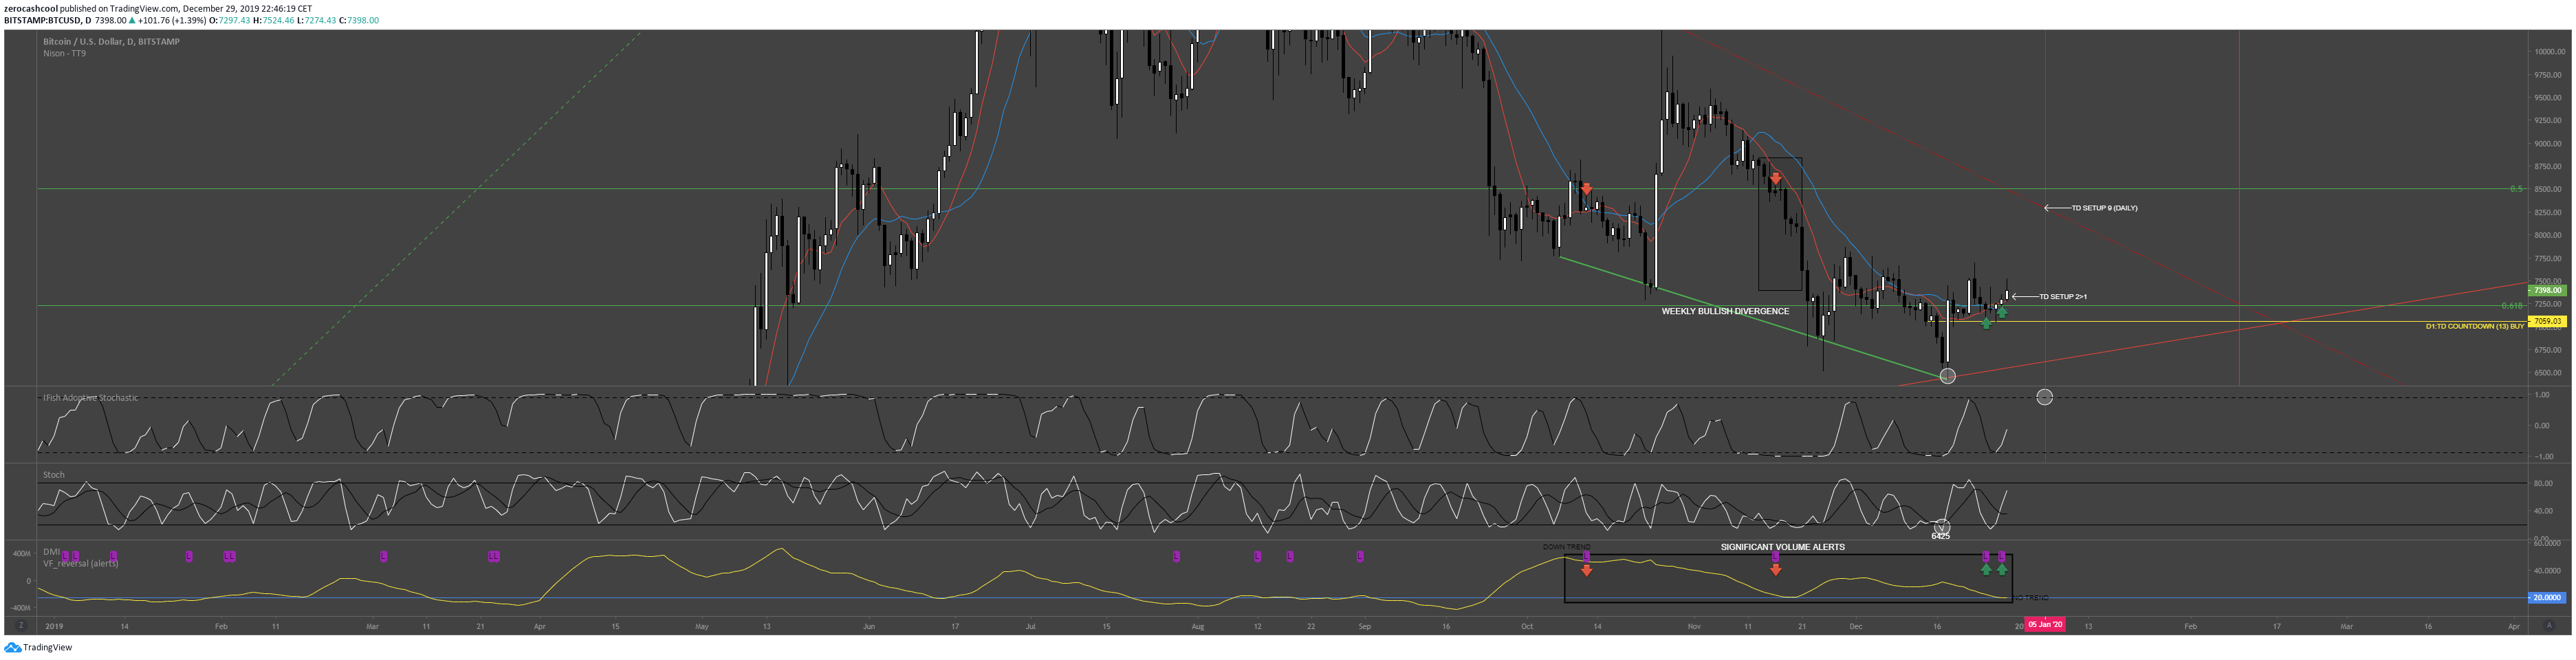
Task: Click the circle marker in the IFish Adaptive Stochastic pane
Action: point(2045,397)
